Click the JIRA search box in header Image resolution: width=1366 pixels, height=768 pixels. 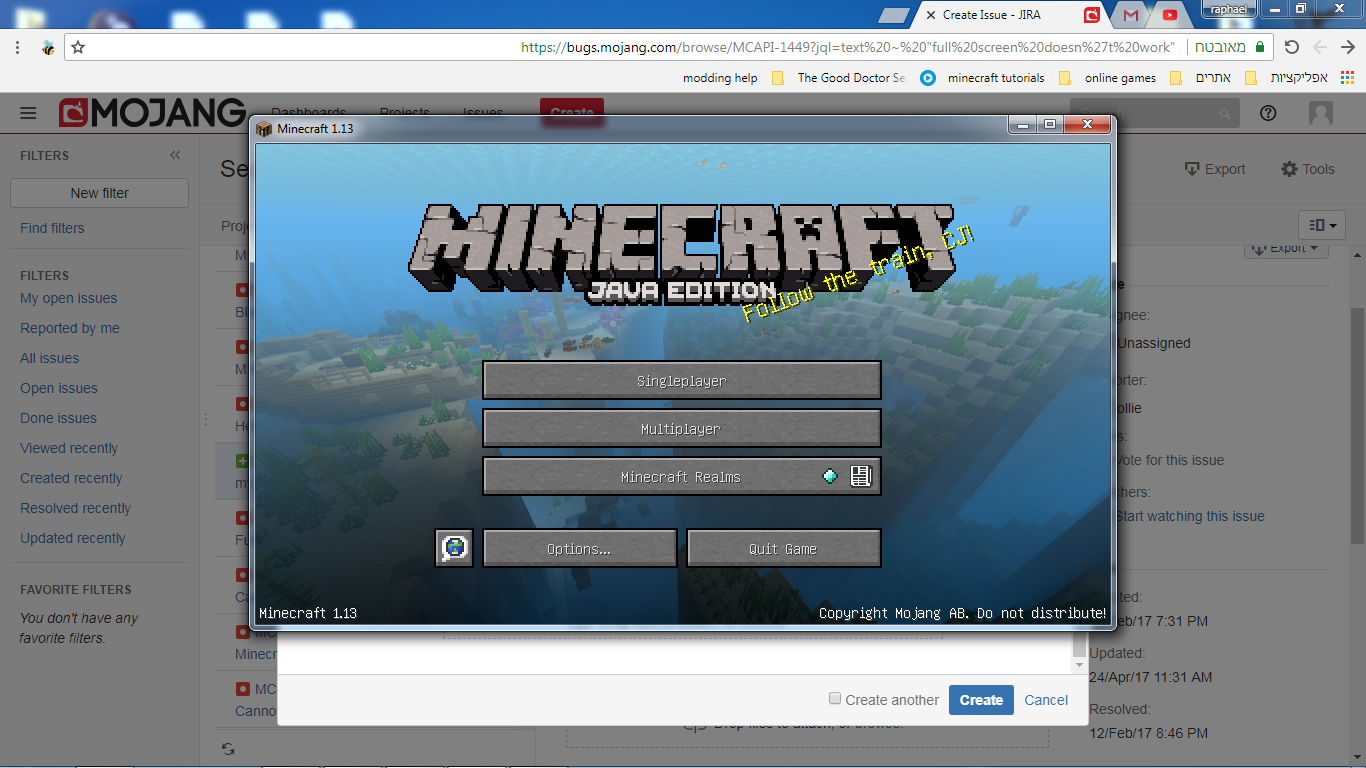(1154, 113)
